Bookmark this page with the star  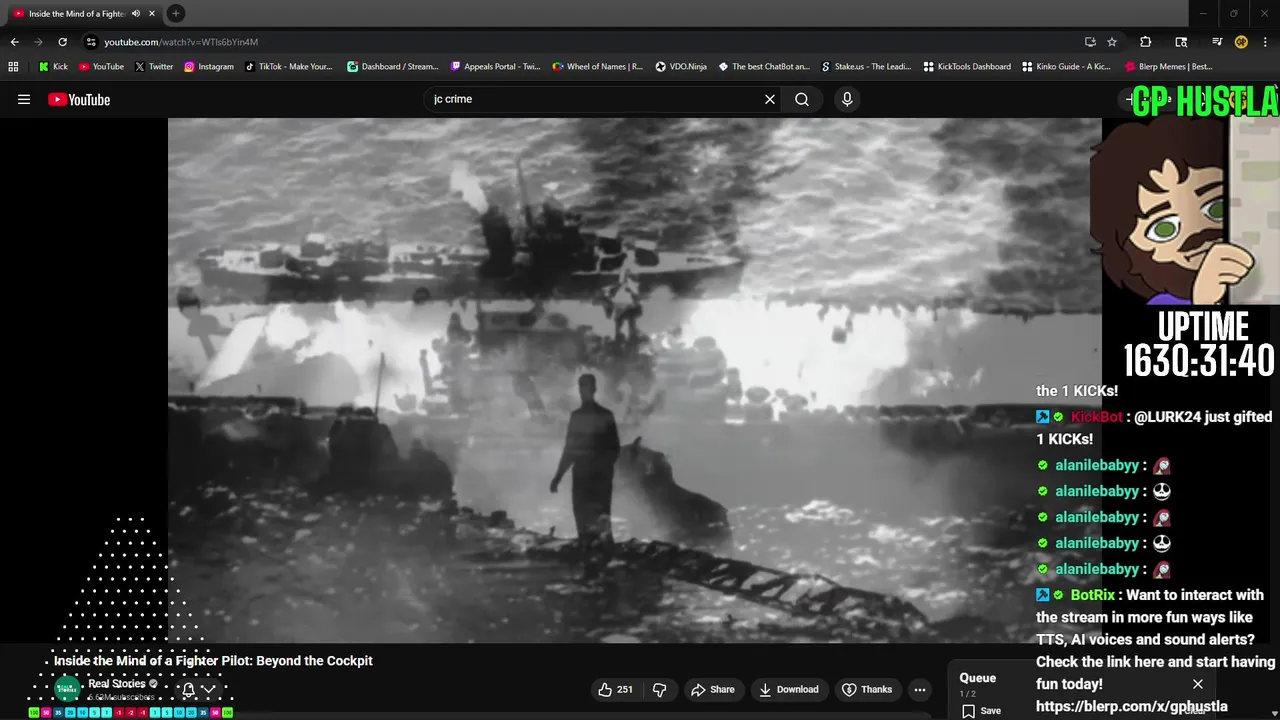(1112, 42)
